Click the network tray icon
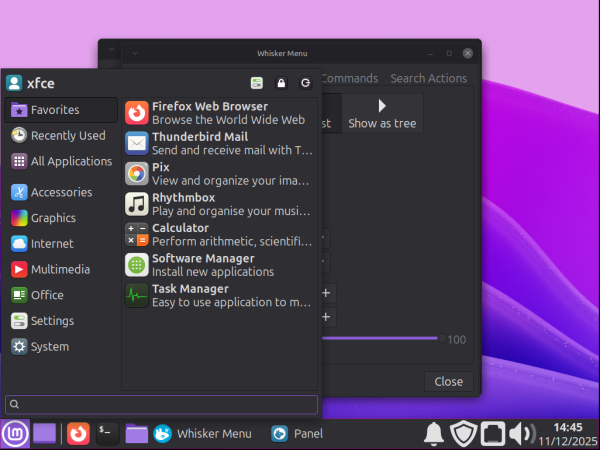This screenshot has width=600, height=450. [493, 434]
